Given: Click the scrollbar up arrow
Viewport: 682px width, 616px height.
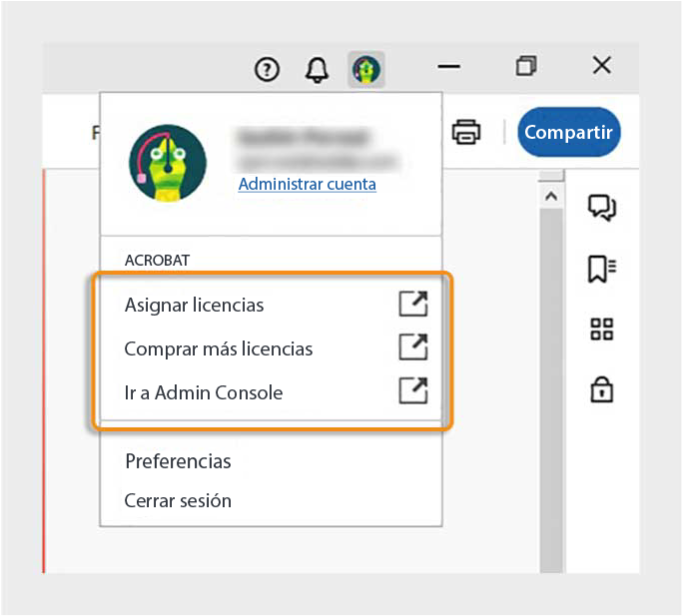Looking at the screenshot, I should [x=551, y=197].
